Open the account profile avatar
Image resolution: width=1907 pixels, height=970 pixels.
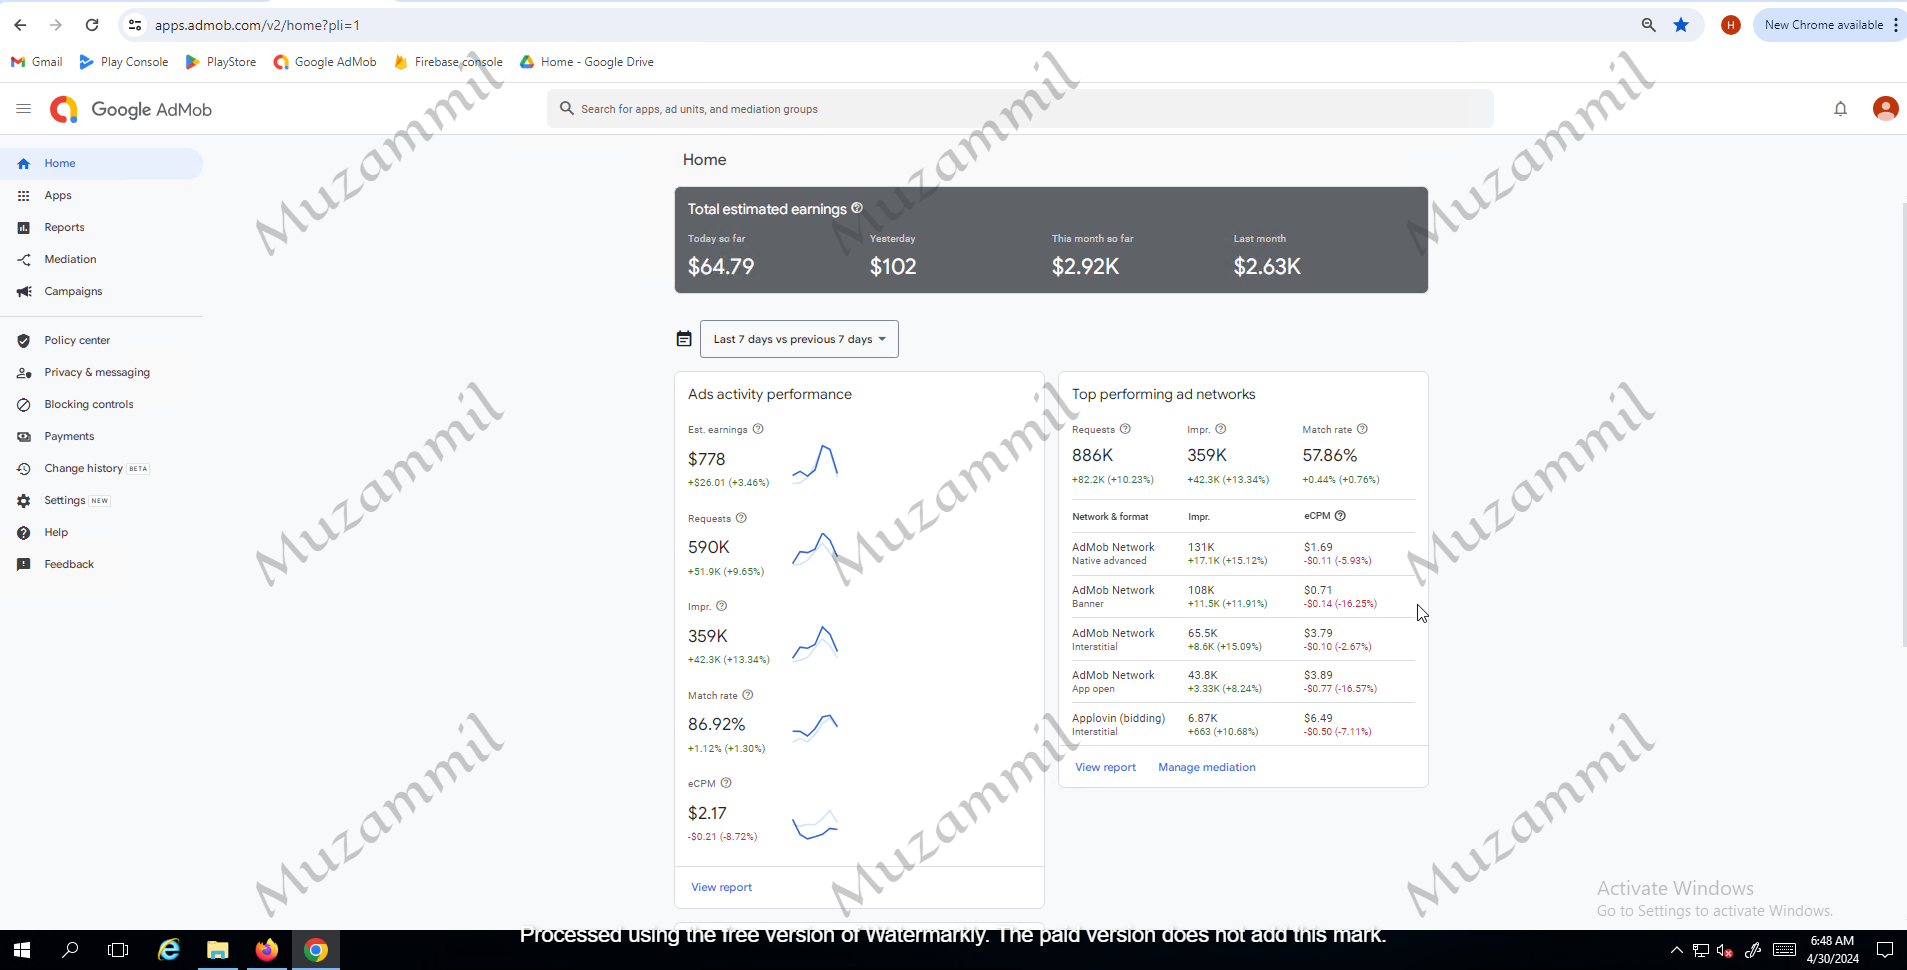(1885, 109)
